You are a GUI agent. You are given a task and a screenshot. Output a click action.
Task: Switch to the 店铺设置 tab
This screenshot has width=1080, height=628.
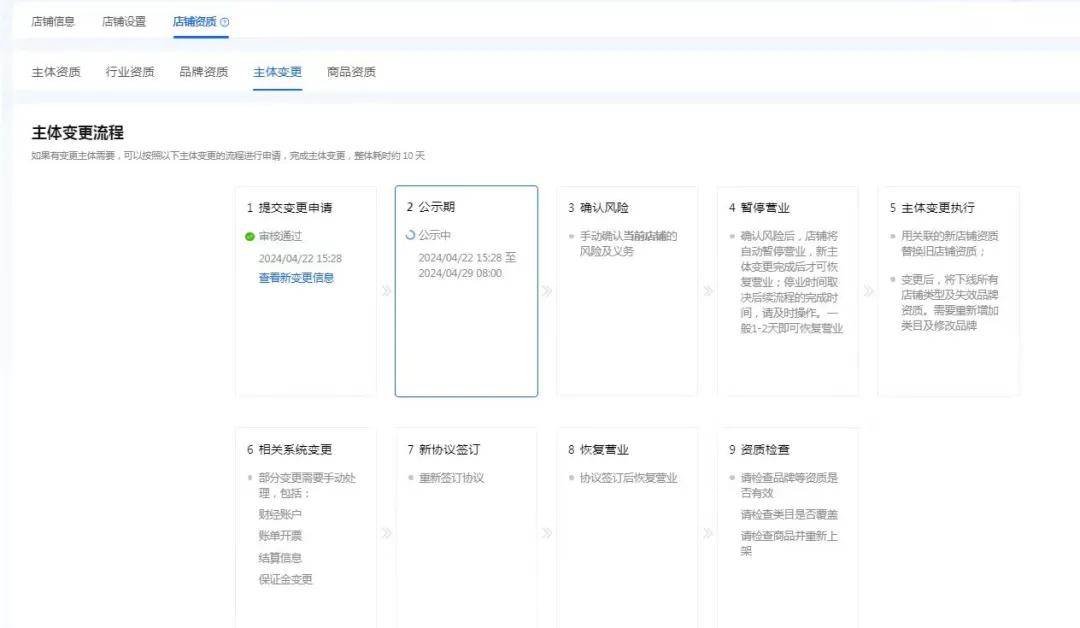pos(124,21)
